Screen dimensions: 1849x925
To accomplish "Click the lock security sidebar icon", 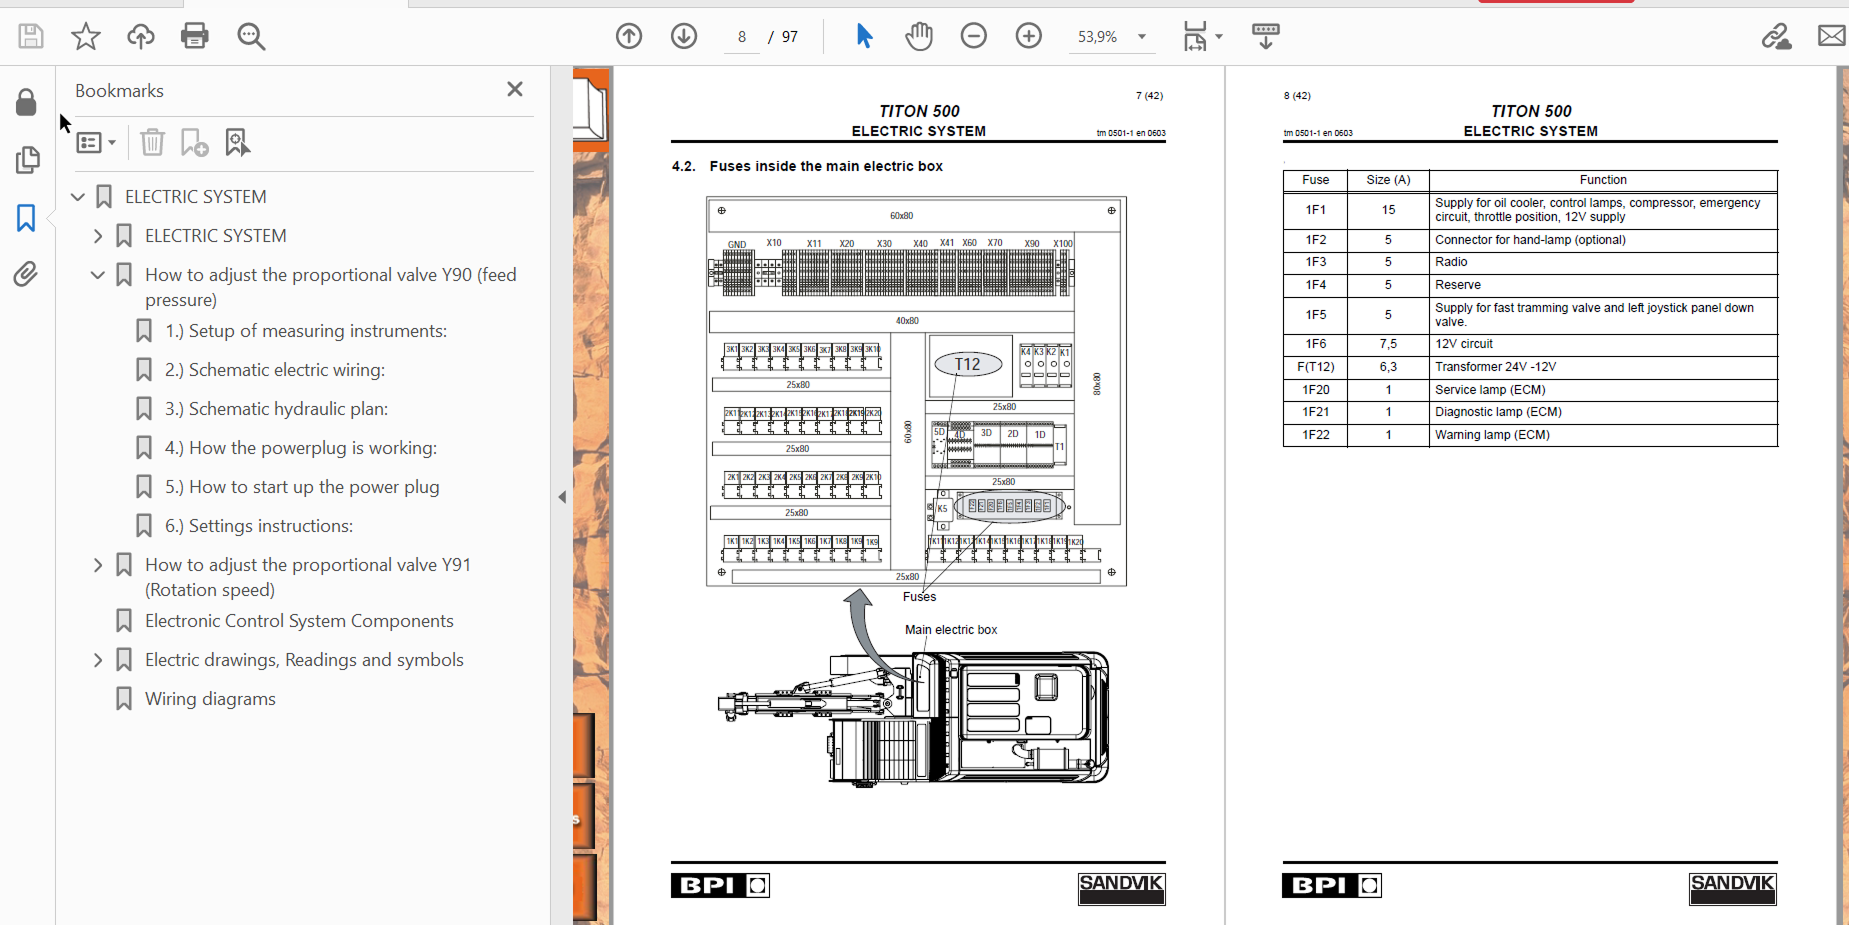I will click(x=27, y=103).
